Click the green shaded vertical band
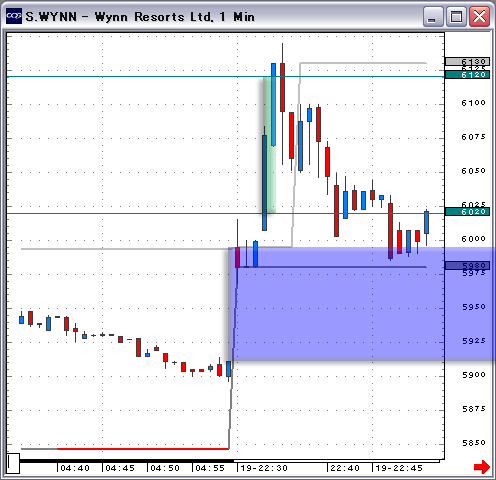 (x=269, y=145)
